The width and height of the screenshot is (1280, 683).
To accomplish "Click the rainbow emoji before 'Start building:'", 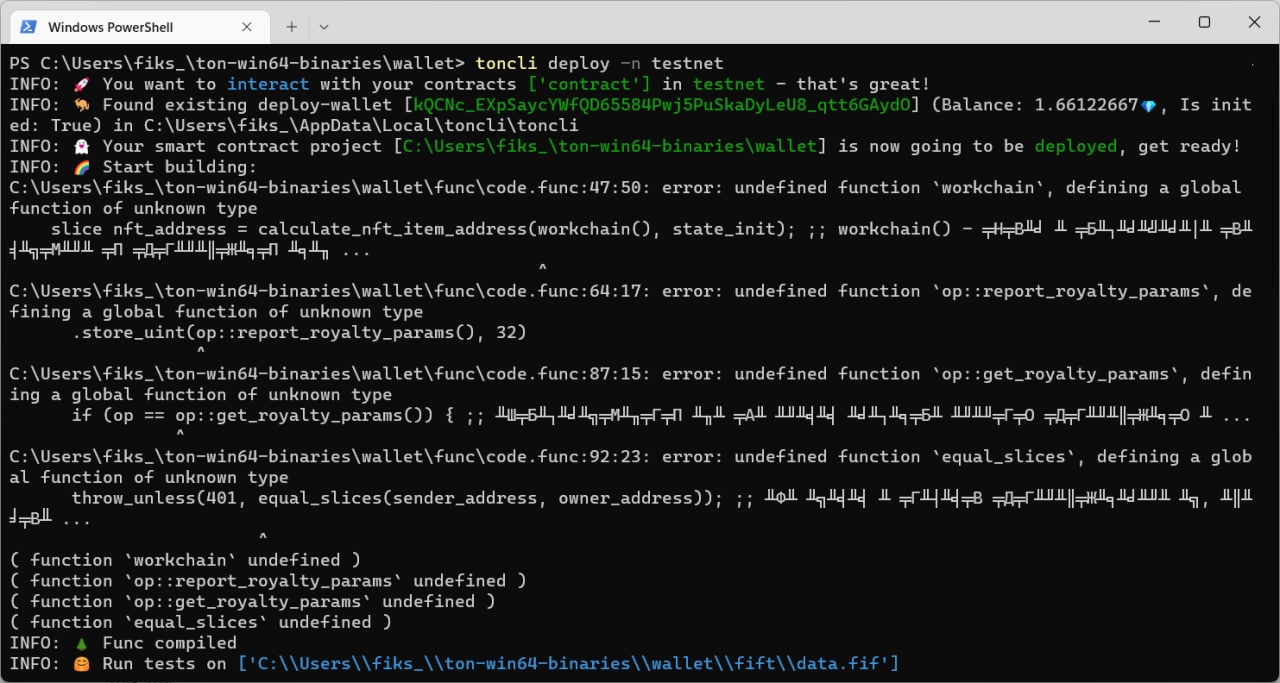I will tap(82, 167).
